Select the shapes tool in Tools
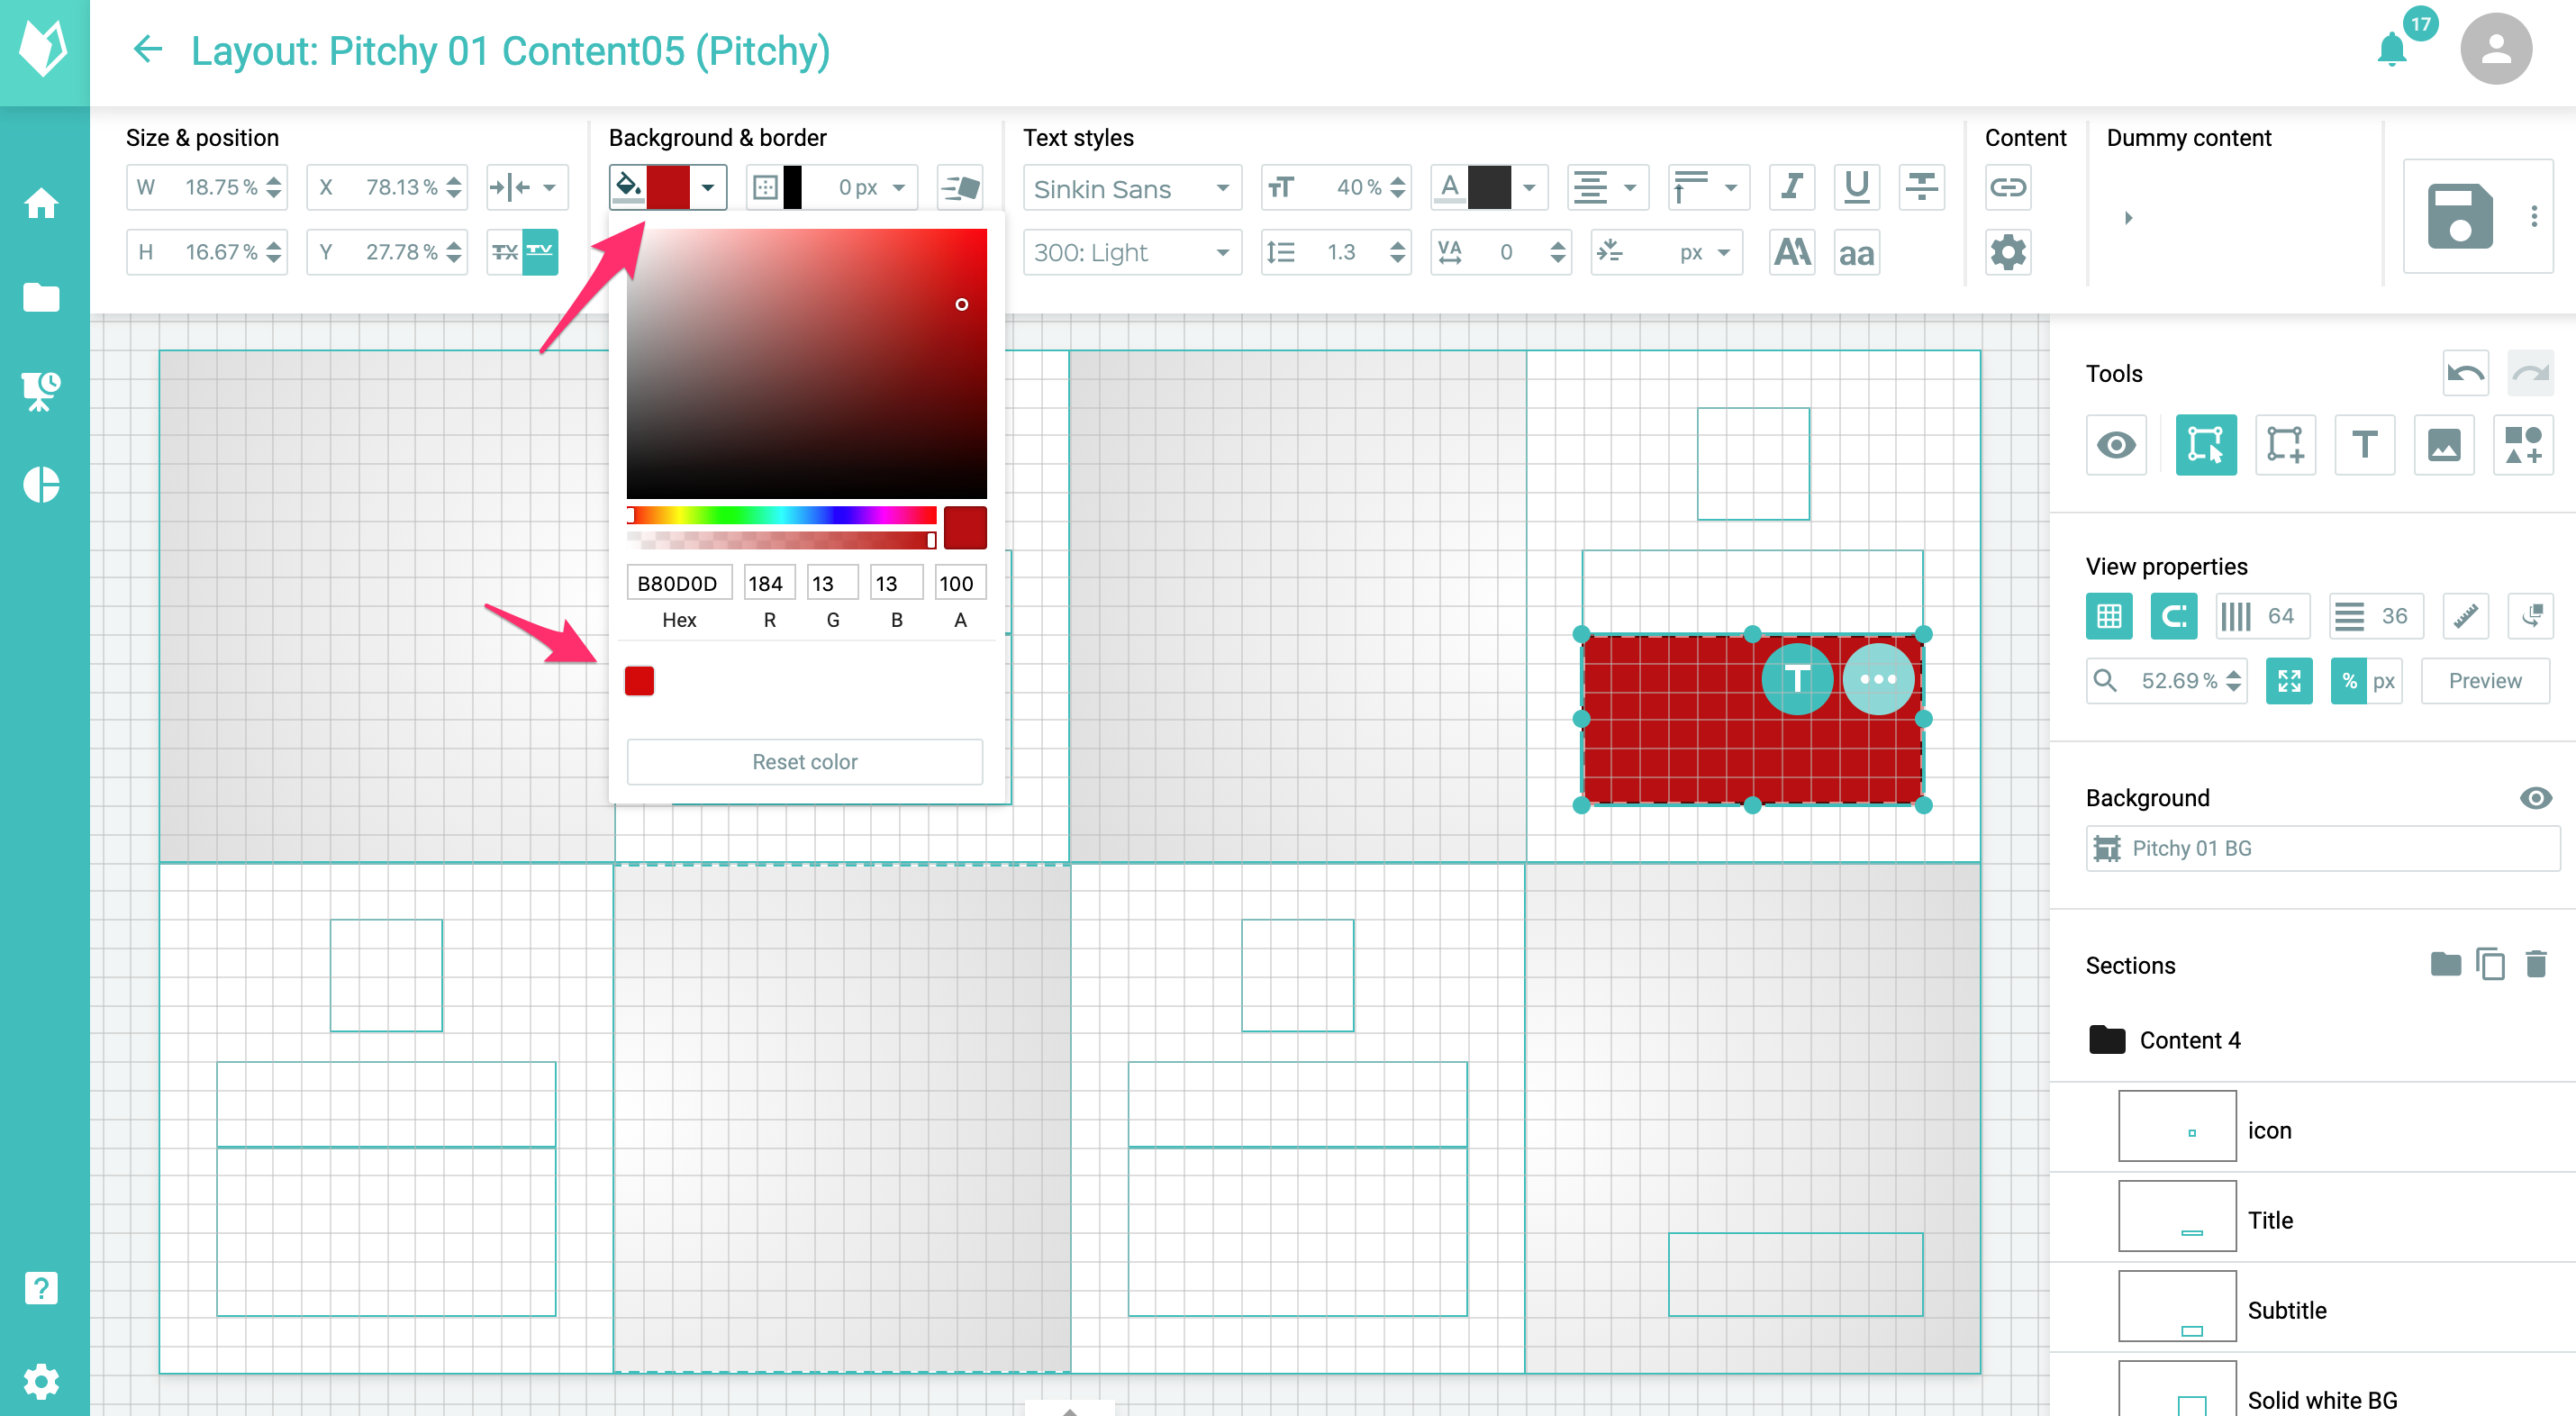 click(2524, 445)
